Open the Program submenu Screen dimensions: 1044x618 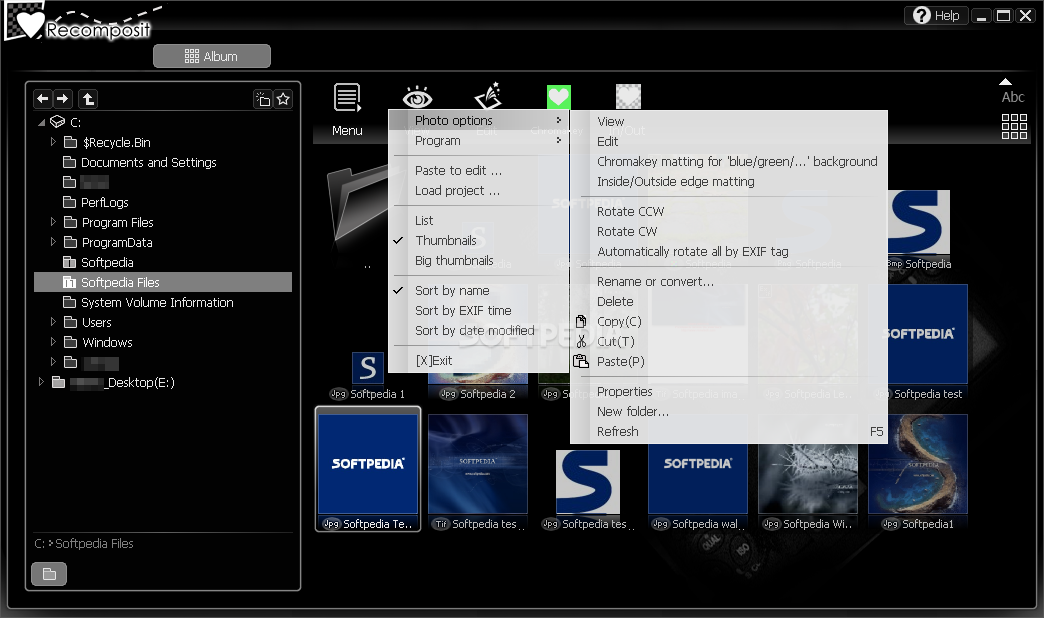[478, 141]
